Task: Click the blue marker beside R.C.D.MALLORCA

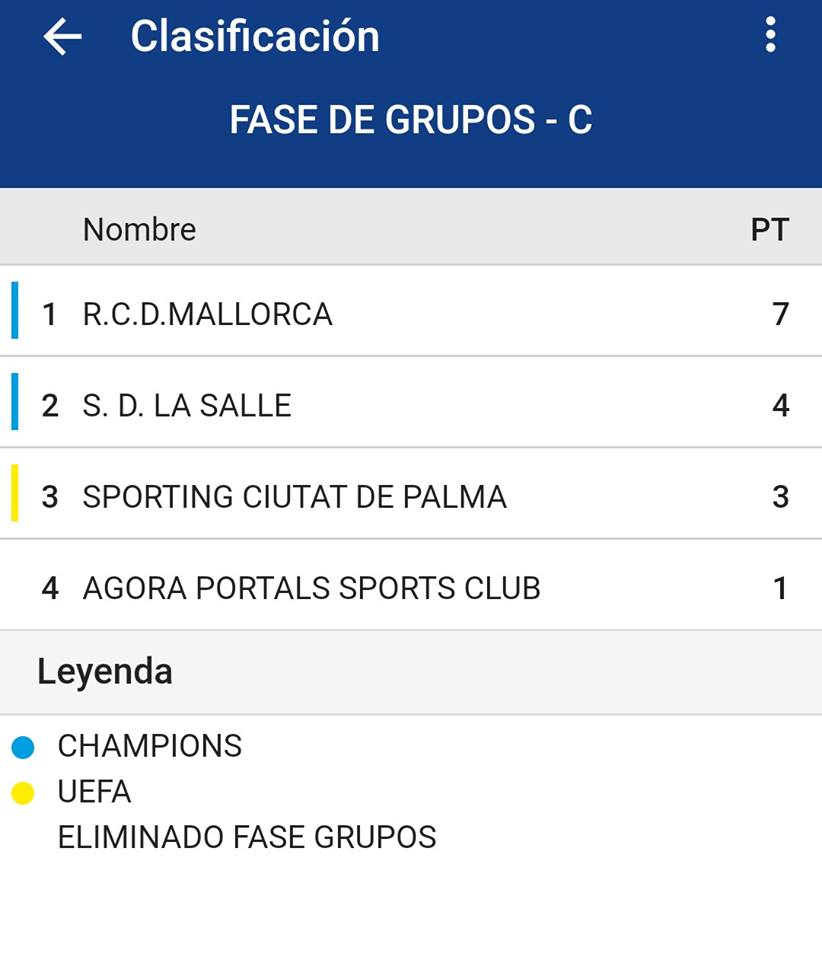Action: (x=15, y=310)
